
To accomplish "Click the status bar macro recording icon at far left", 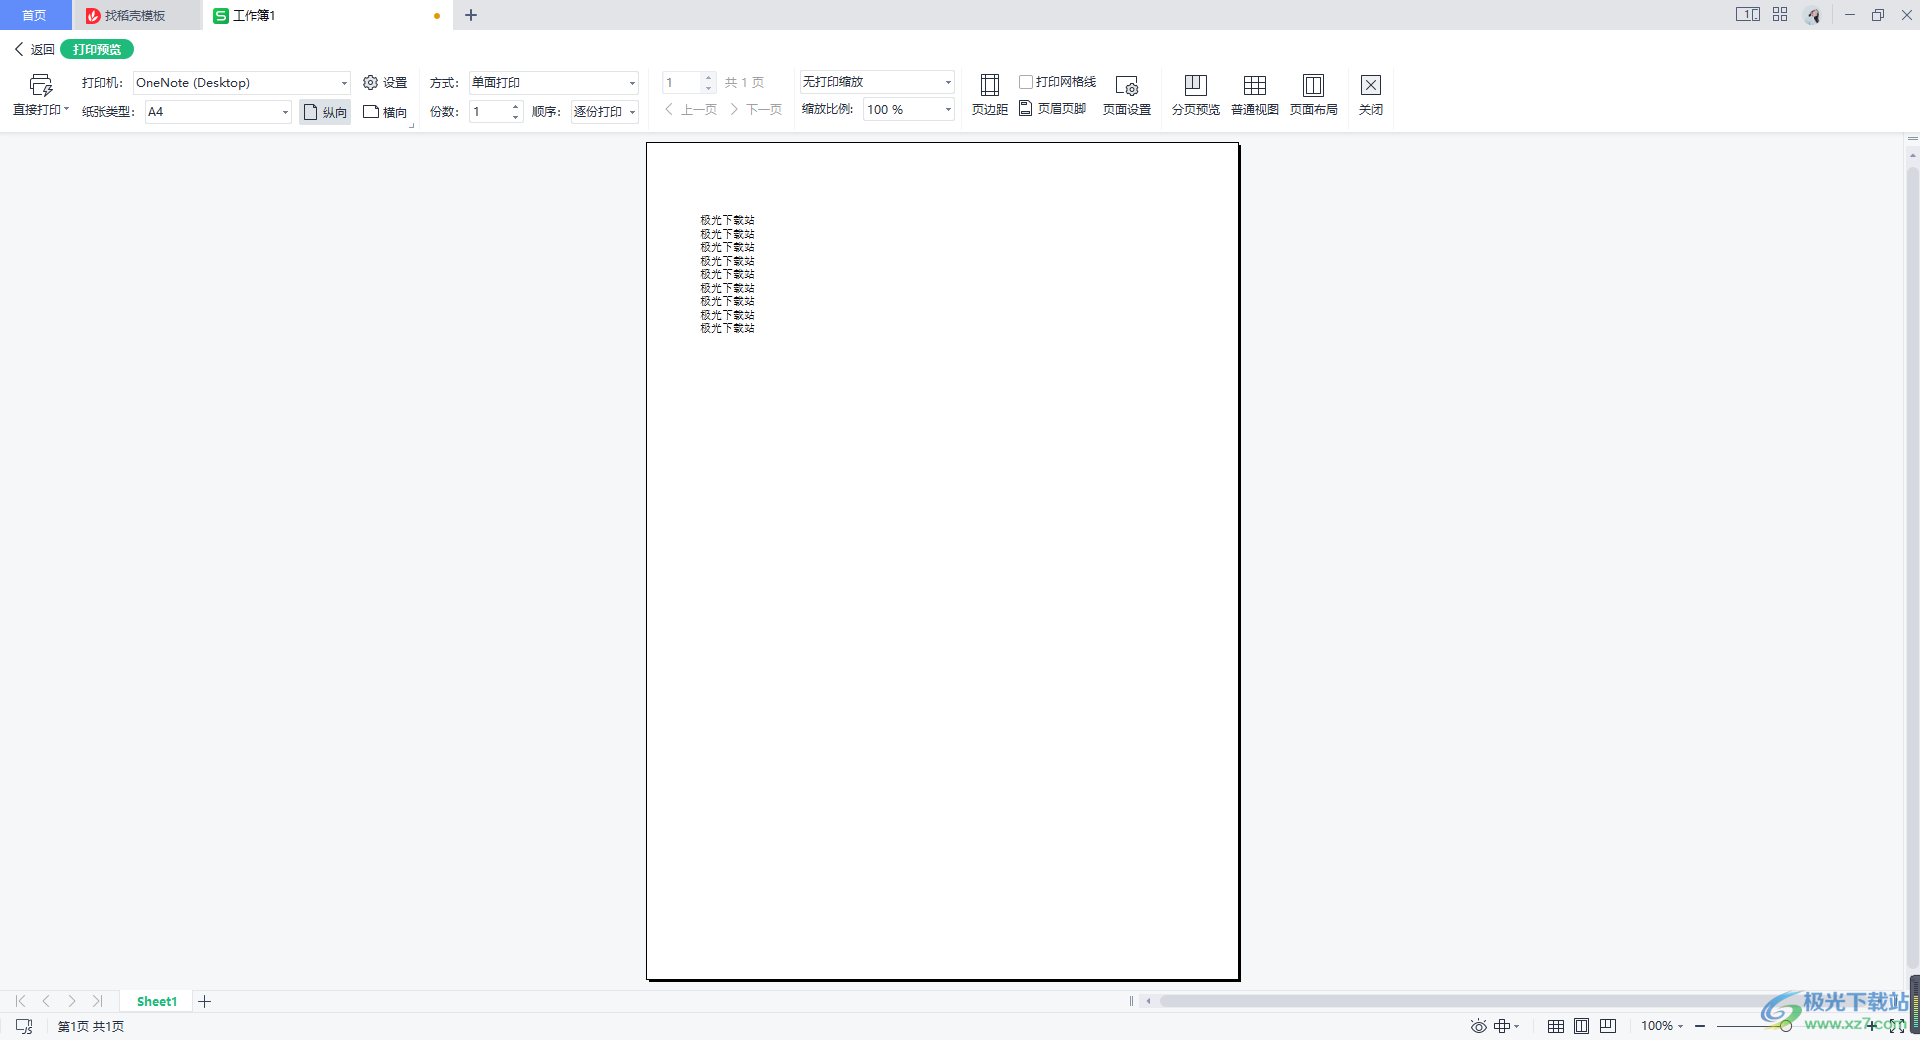I will 24,1026.
